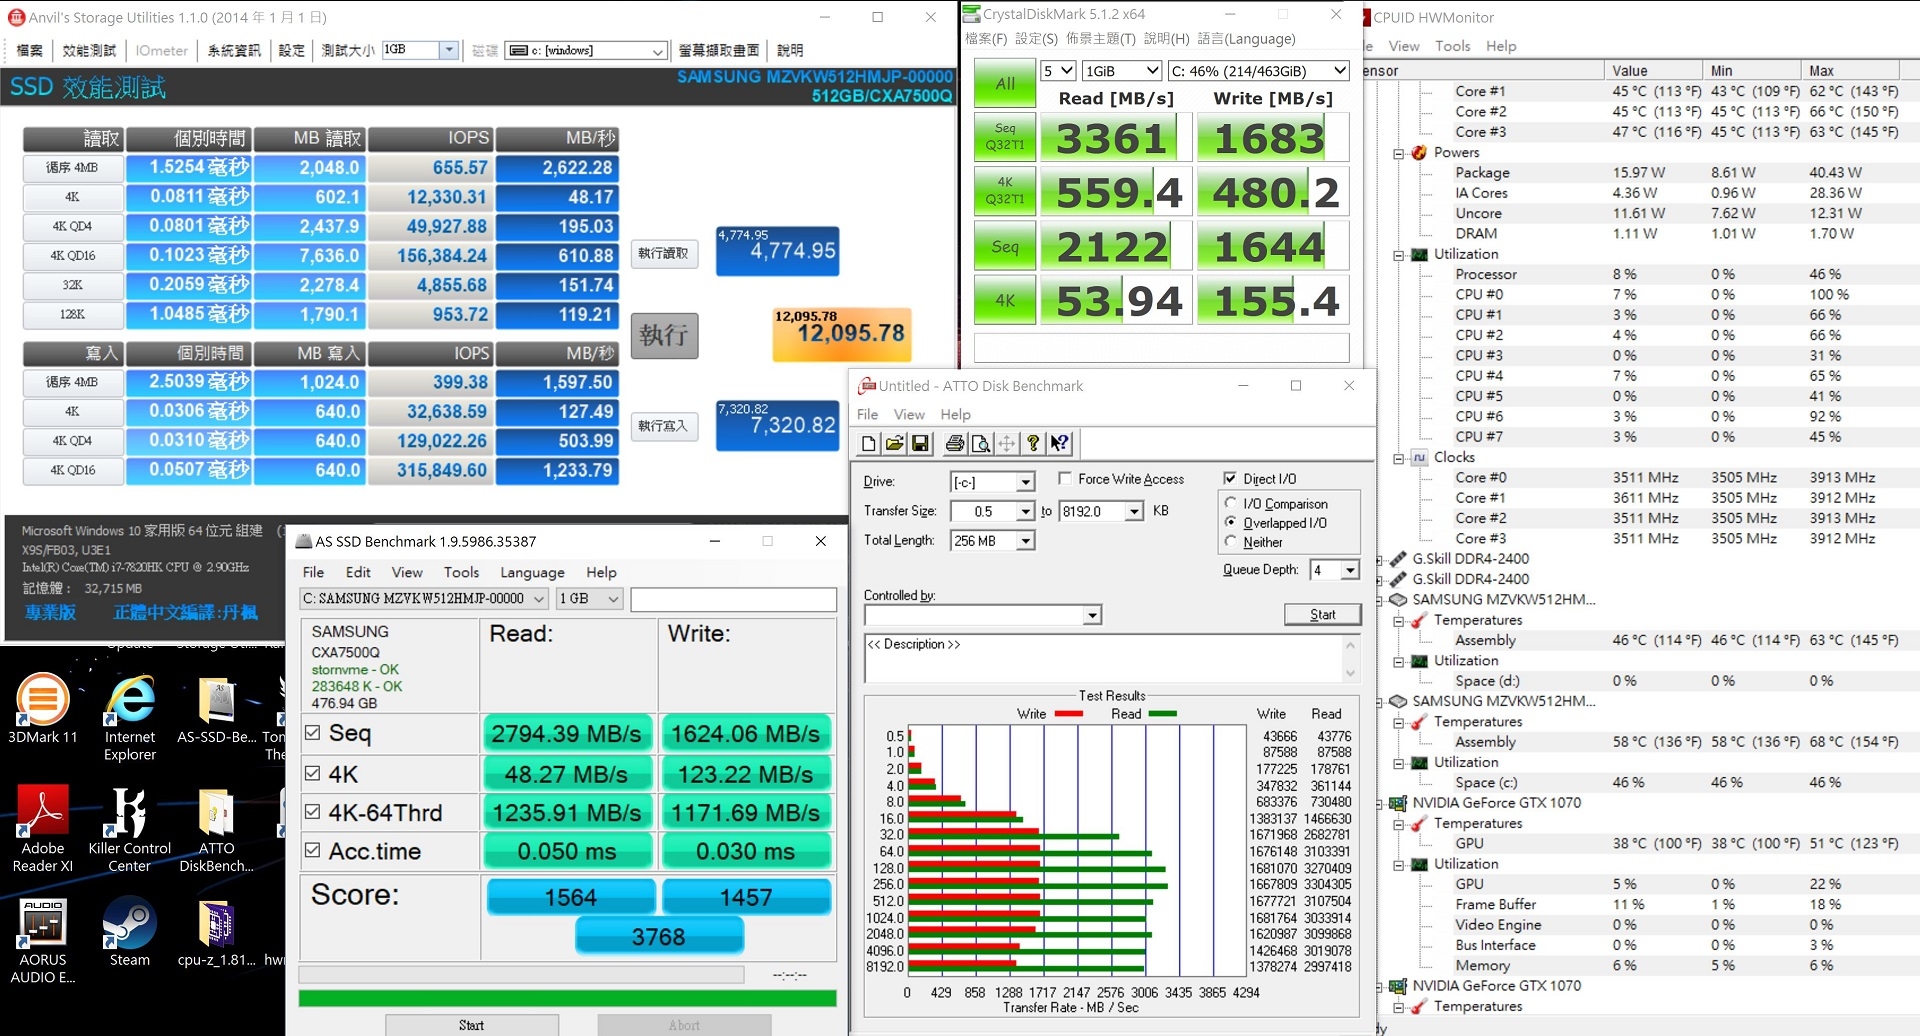
Task: Click the first G.Skill DDR4-2400 memory icon
Action: click(1398, 559)
